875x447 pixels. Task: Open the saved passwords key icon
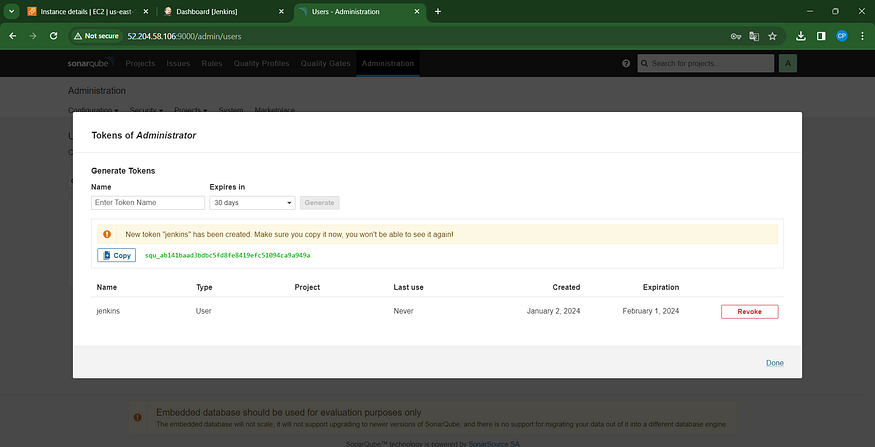[x=735, y=36]
